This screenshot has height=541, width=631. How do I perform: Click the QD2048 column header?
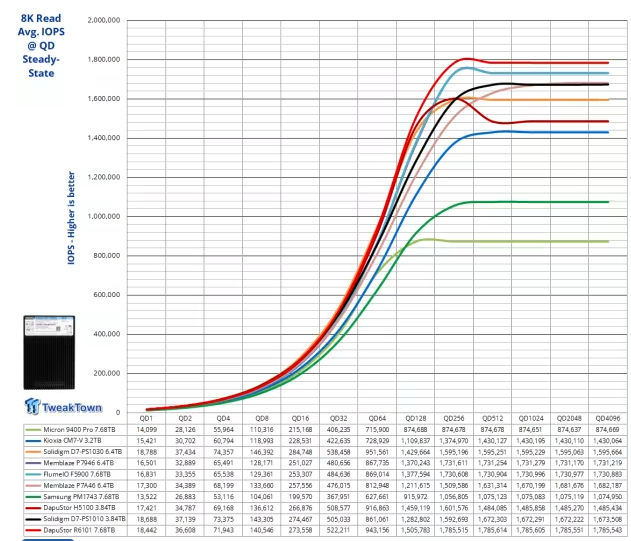(569, 419)
